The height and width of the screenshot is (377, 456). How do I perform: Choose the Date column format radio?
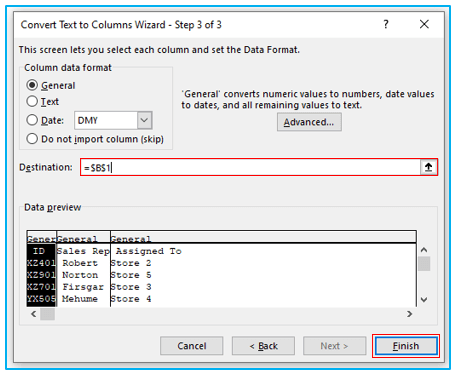click(32, 120)
